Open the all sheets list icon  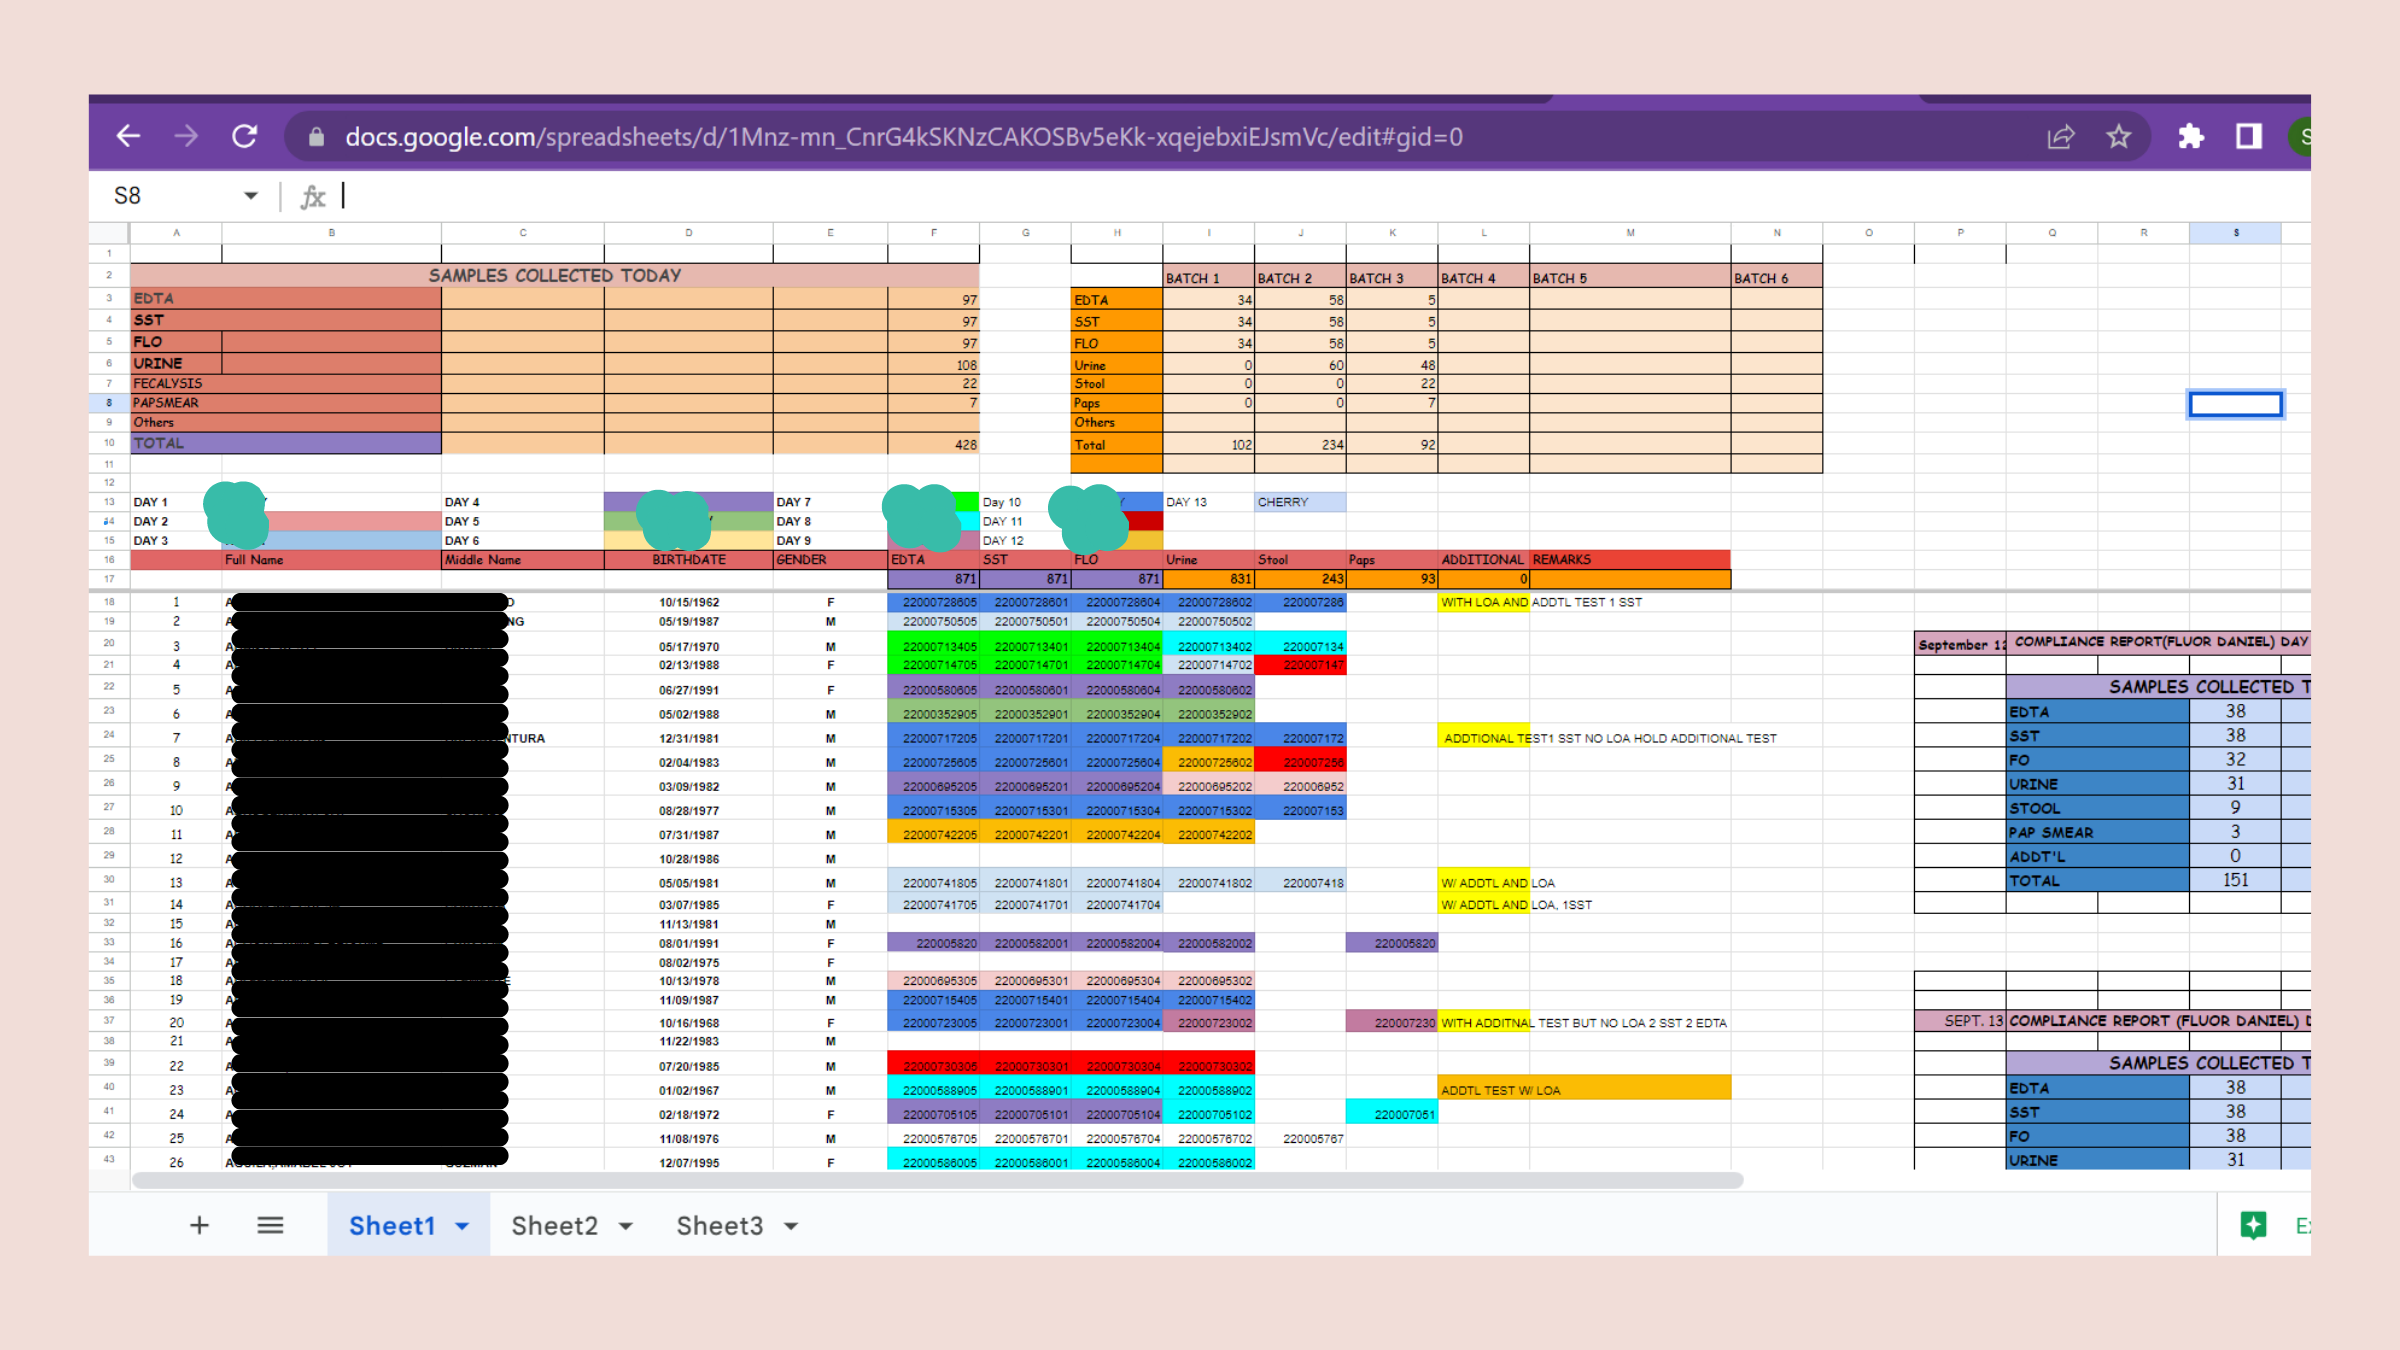(x=270, y=1225)
